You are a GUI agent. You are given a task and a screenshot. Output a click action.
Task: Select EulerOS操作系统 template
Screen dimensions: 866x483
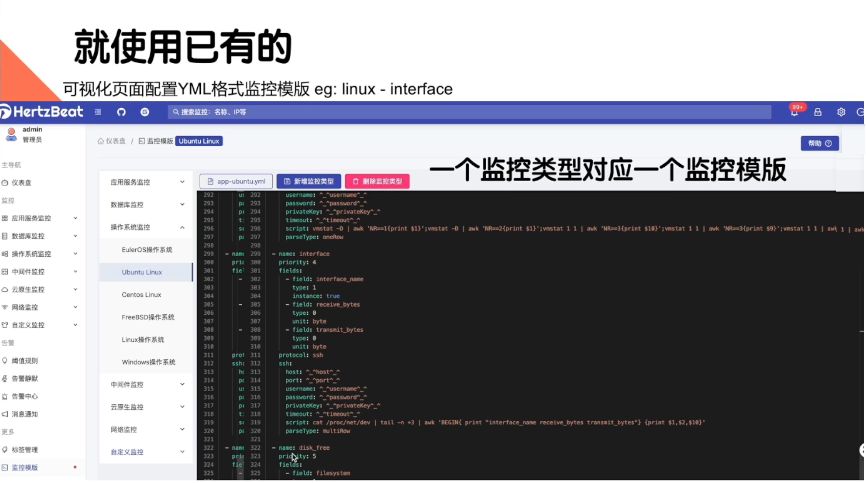coord(146,250)
